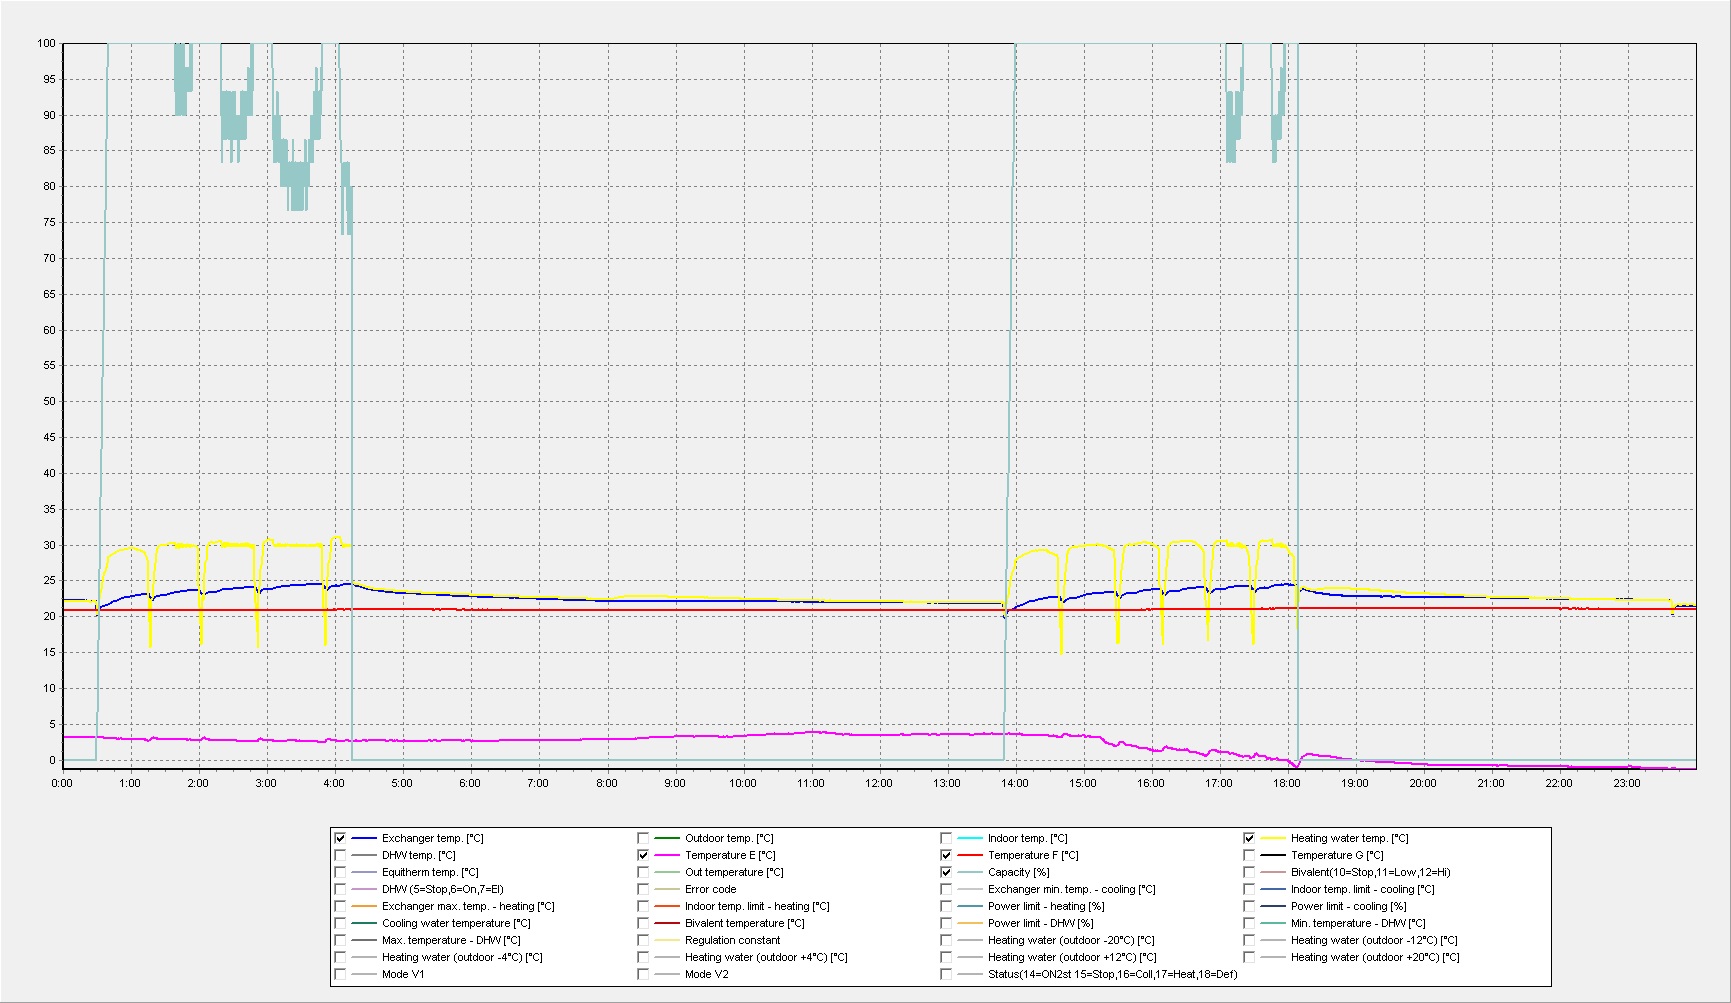Click the 100 value axis label
The image size is (1731, 1003).
[46, 43]
